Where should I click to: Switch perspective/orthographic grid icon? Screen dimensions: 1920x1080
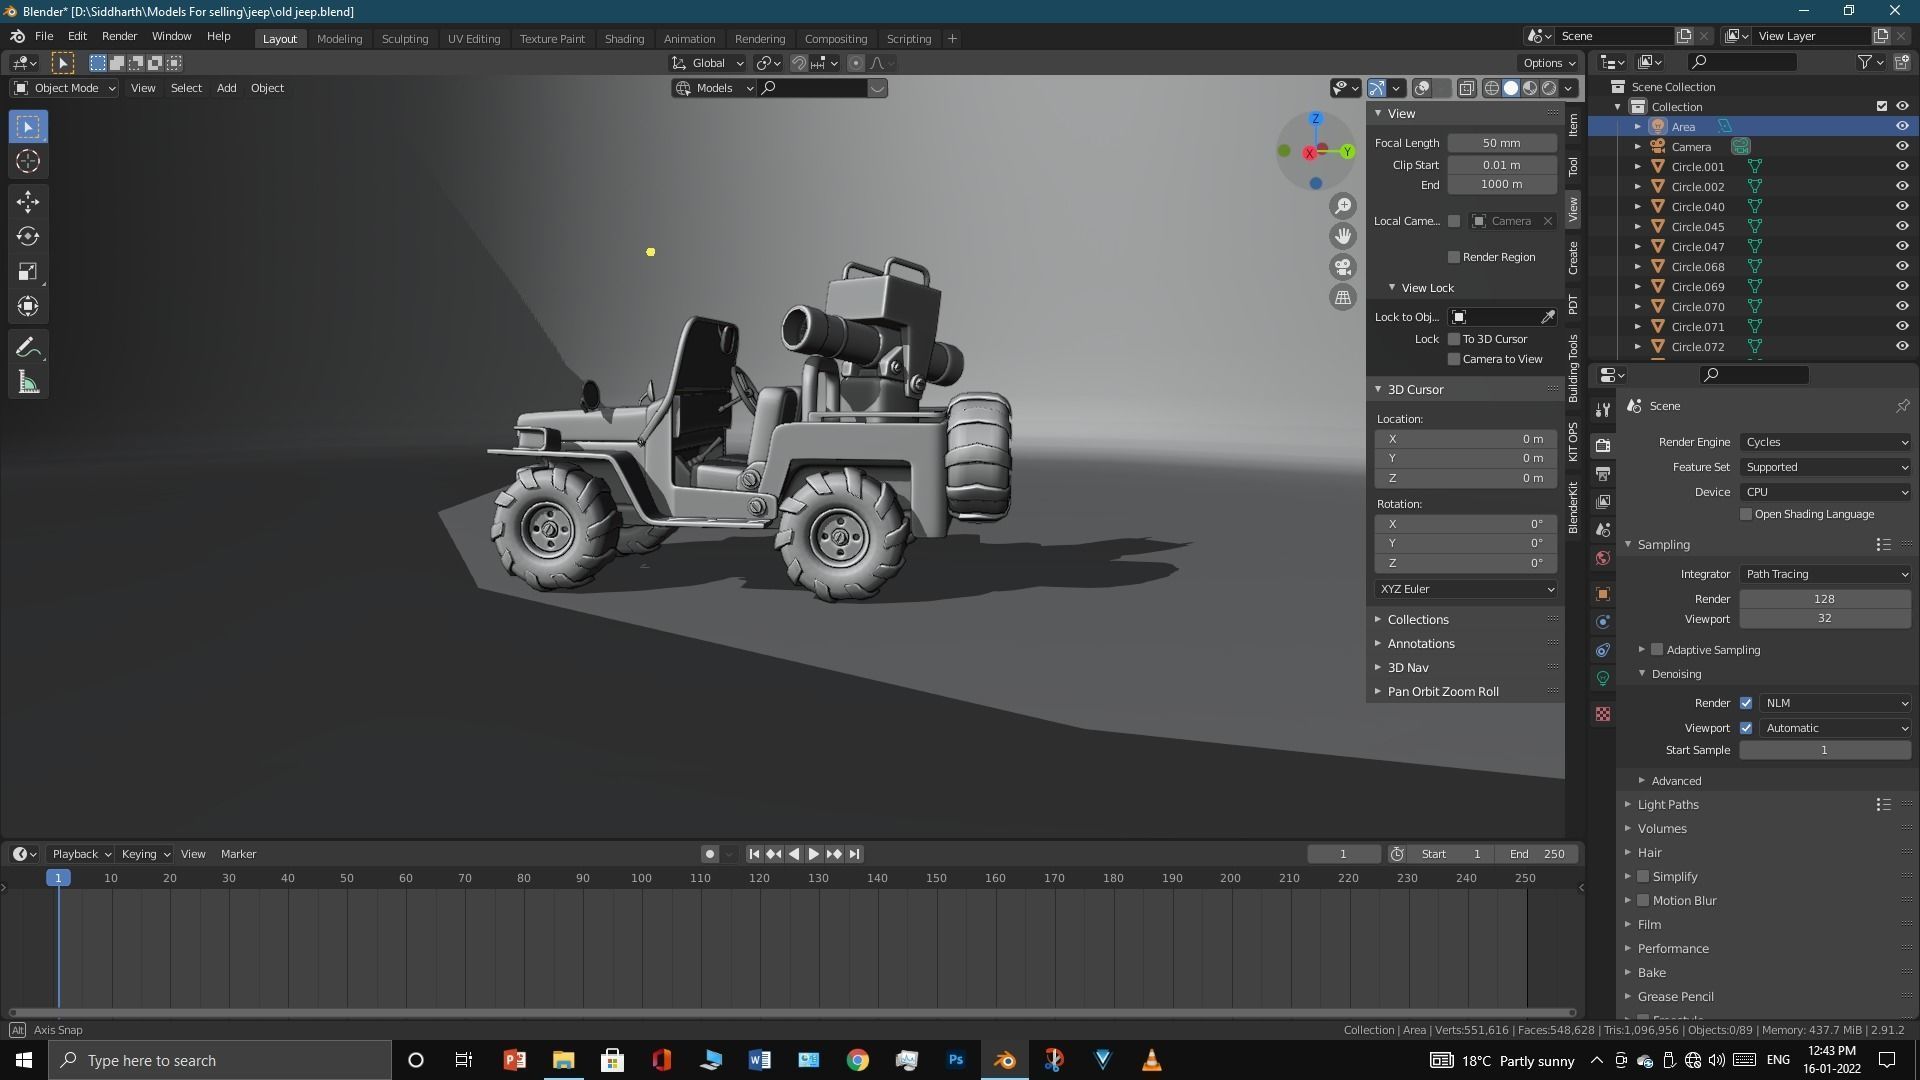(1343, 297)
